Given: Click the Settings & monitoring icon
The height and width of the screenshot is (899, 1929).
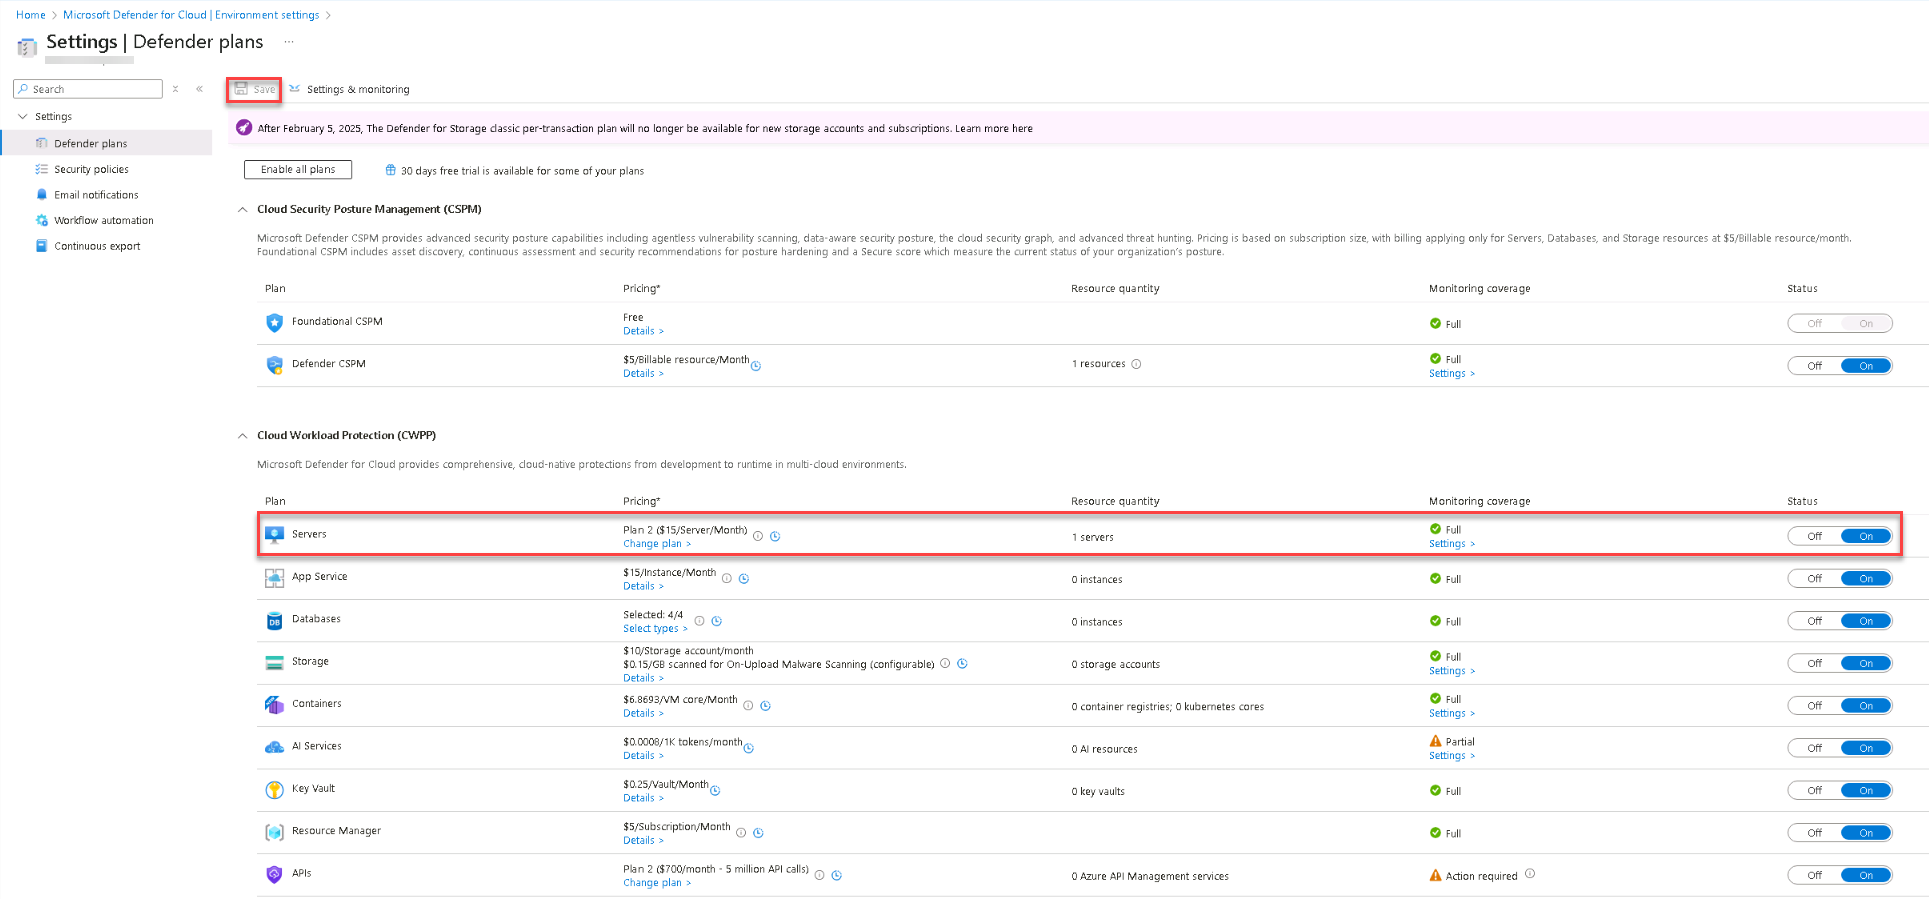Looking at the screenshot, I should click(x=295, y=89).
